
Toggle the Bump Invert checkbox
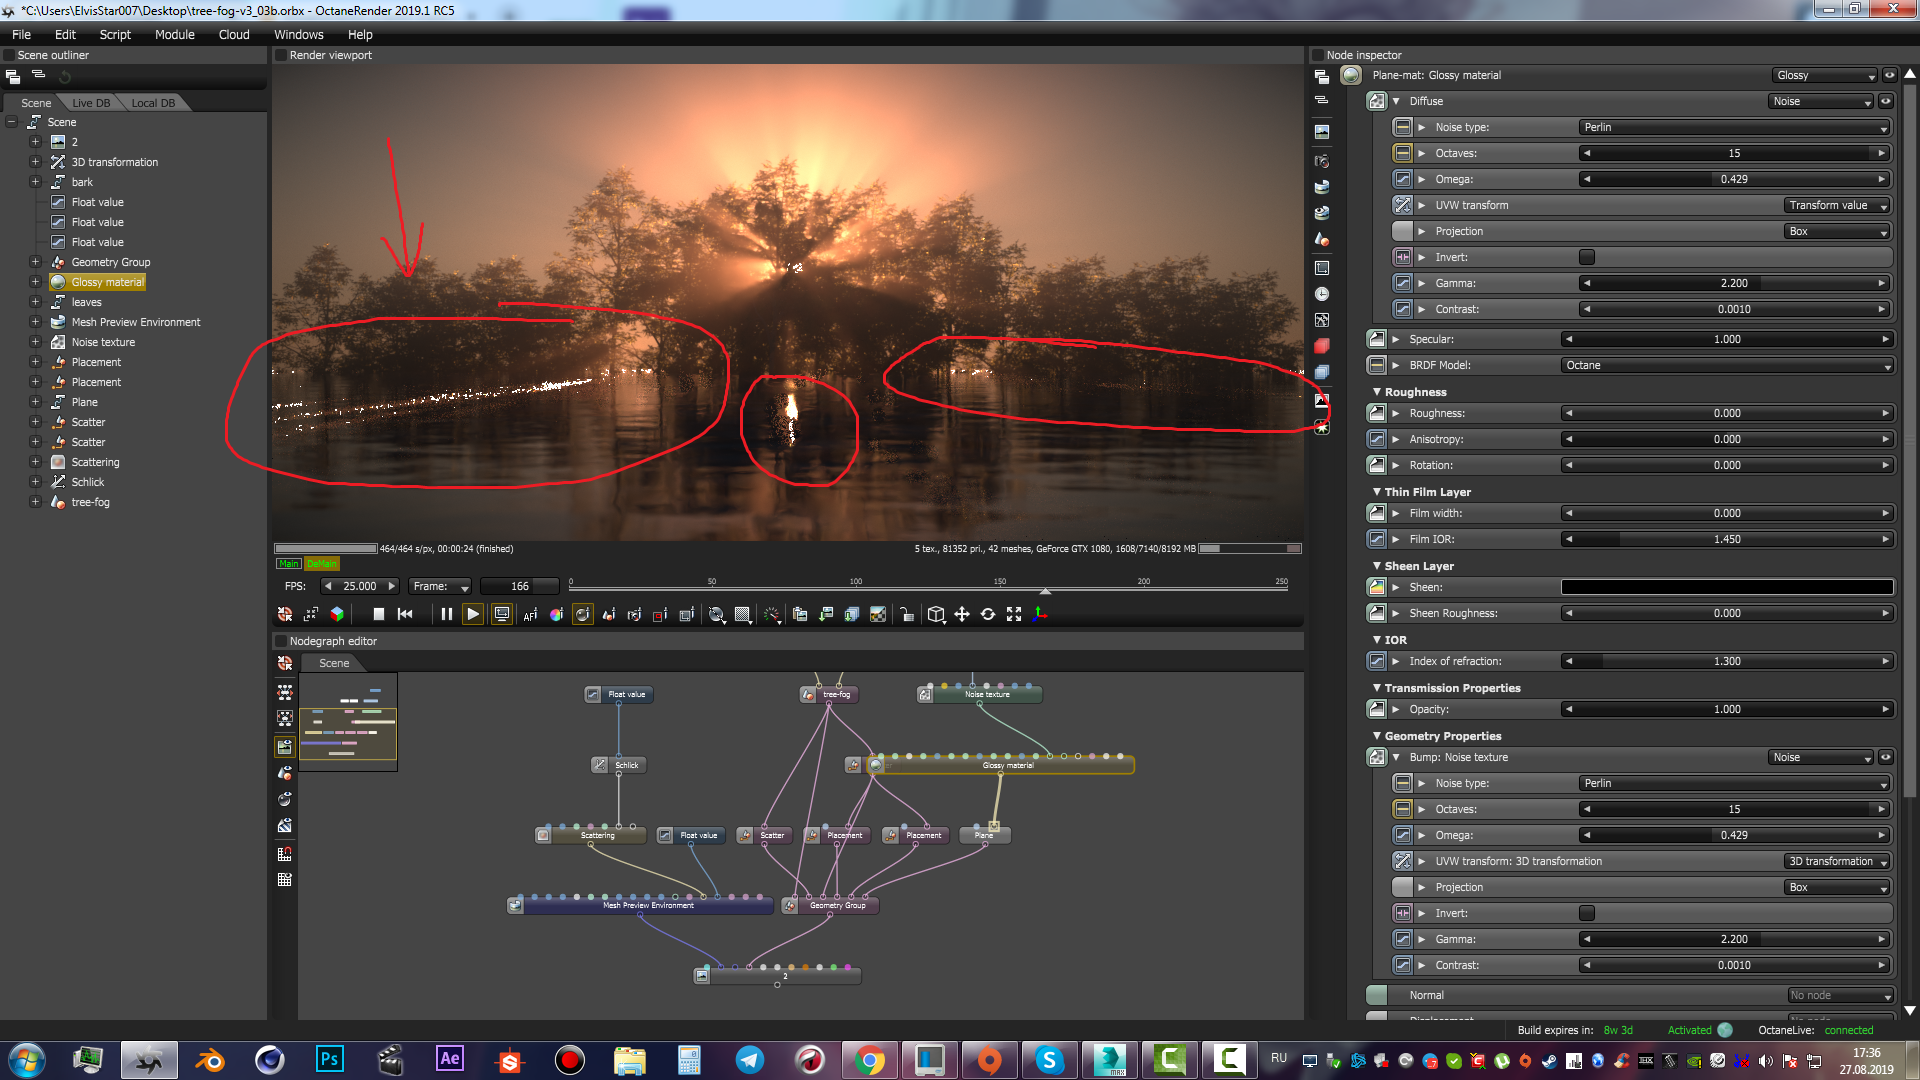click(x=1587, y=913)
